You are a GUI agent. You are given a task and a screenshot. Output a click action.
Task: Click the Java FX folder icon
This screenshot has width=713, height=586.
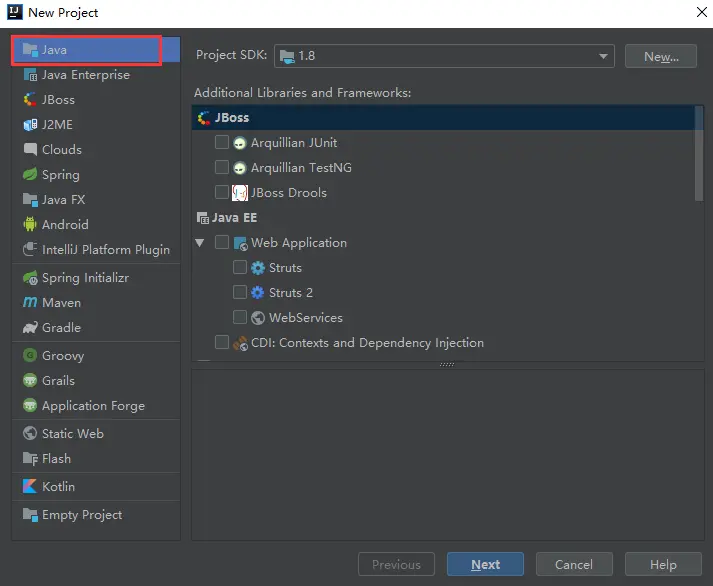click(x=30, y=199)
